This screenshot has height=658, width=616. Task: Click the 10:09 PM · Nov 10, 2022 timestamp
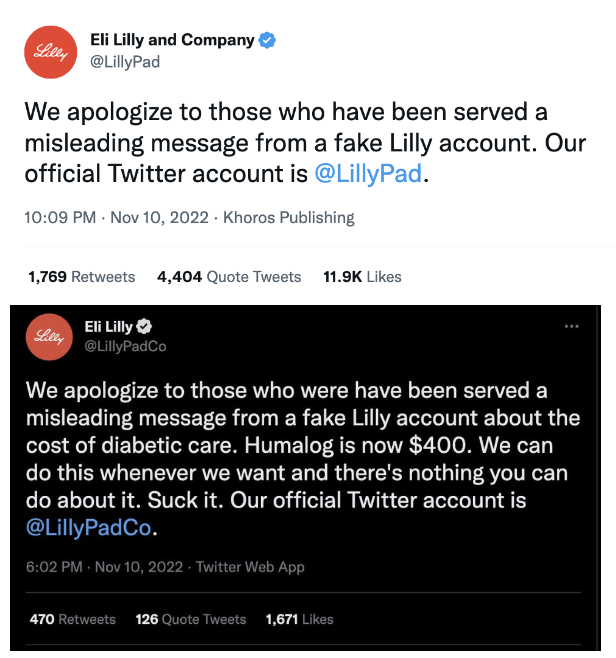click(116, 217)
